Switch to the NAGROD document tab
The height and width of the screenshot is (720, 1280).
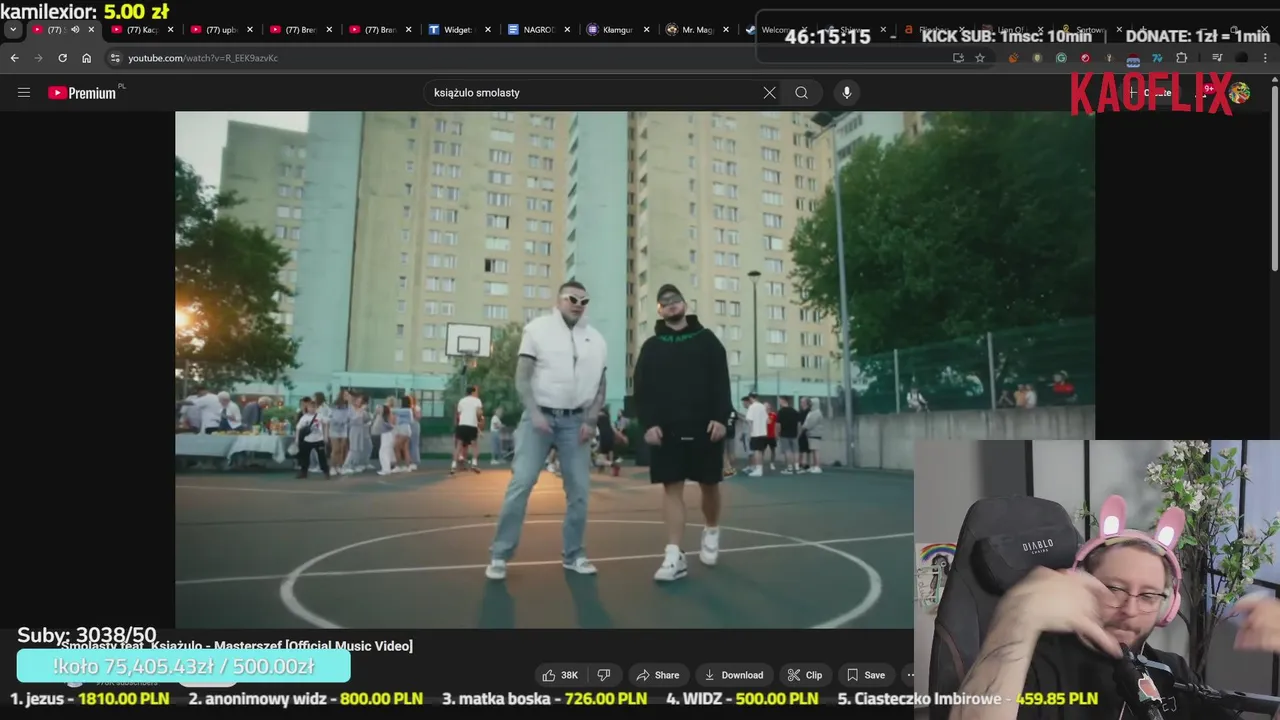click(x=538, y=30)
